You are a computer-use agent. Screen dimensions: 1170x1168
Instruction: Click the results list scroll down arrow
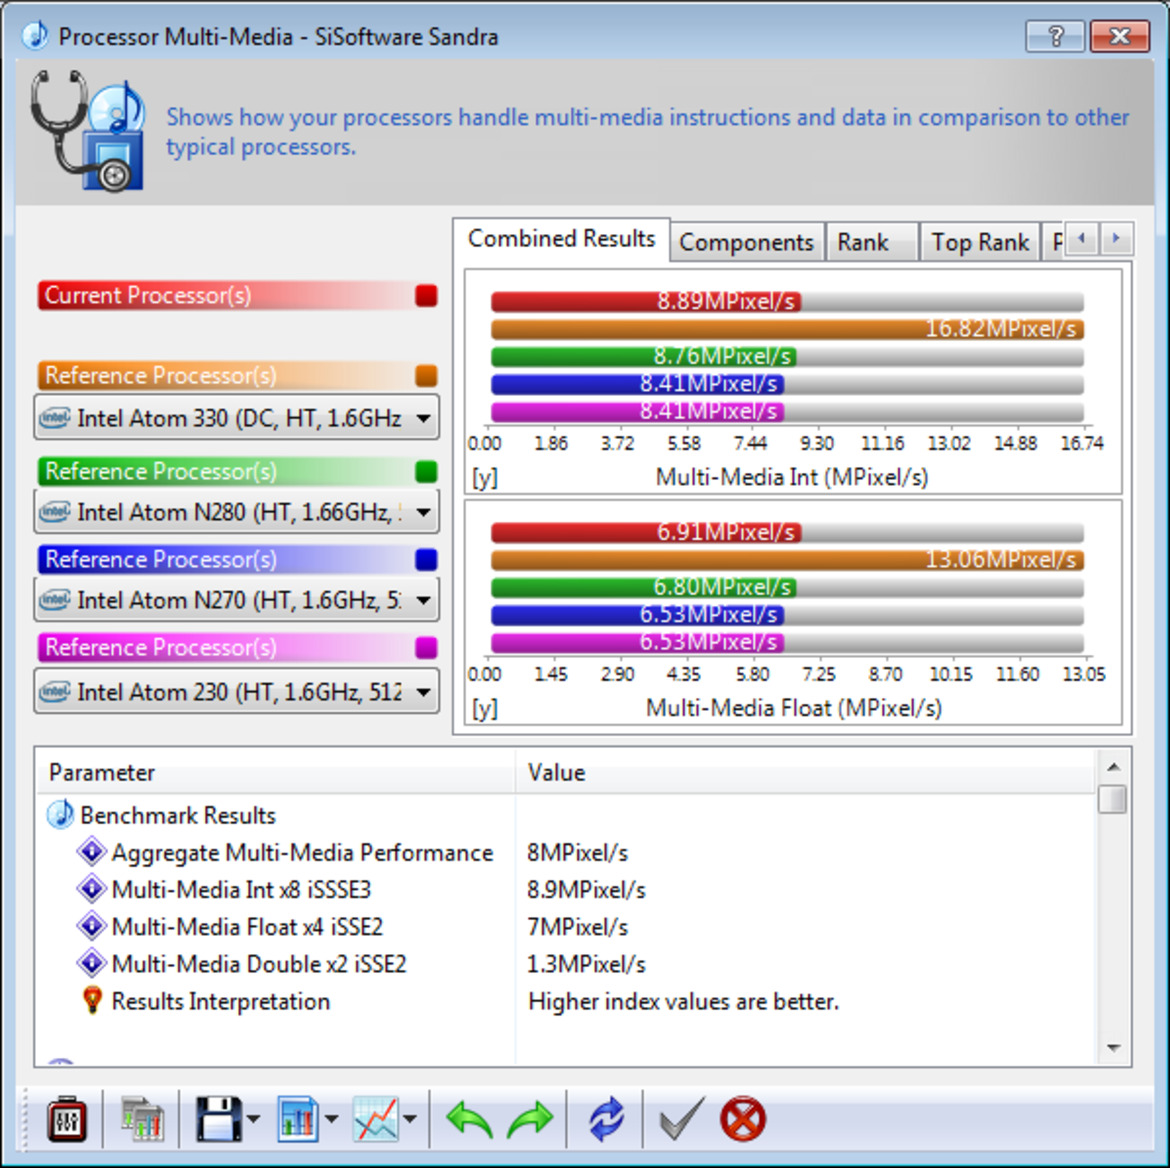coord(1113,1049)
